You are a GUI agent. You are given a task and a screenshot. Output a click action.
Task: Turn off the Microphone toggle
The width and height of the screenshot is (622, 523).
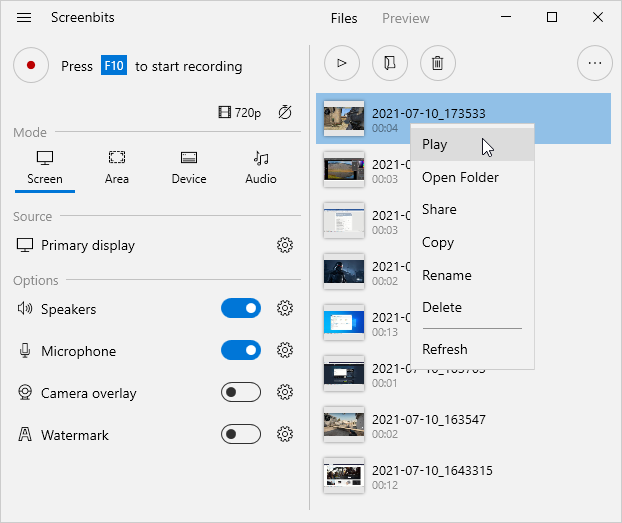(241, 350)
